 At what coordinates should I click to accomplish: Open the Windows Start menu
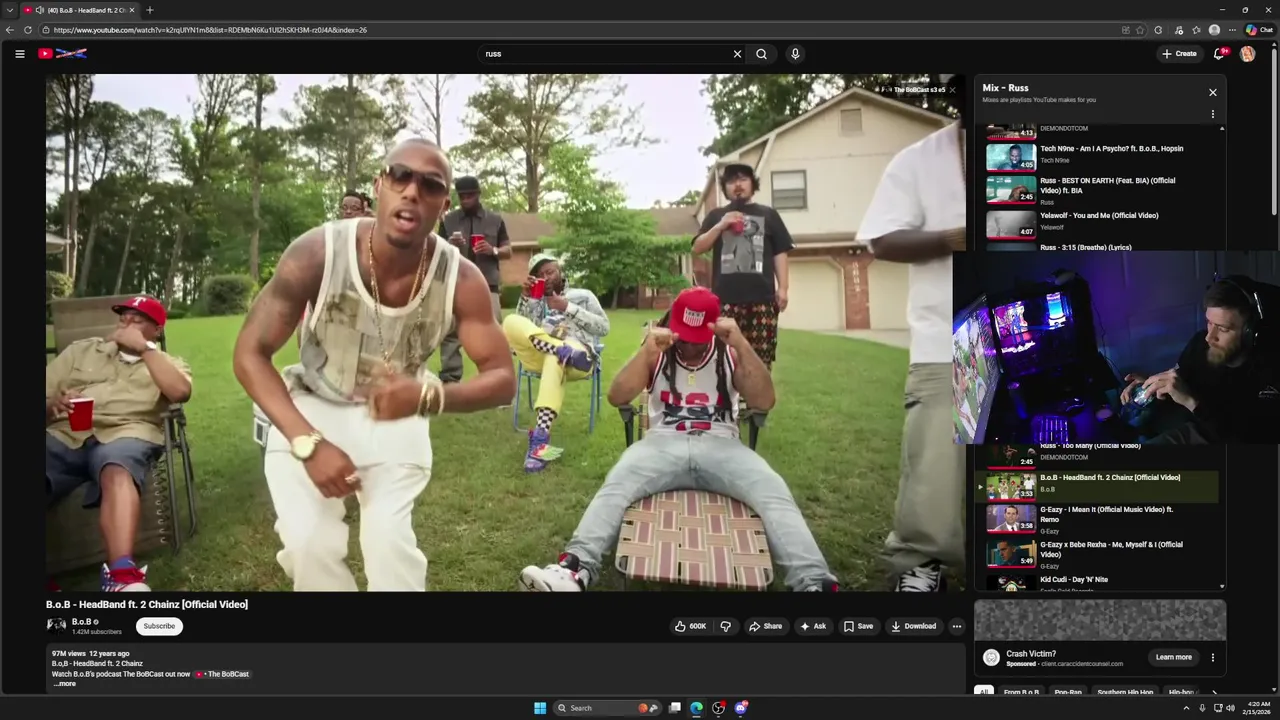click(540, 708)
